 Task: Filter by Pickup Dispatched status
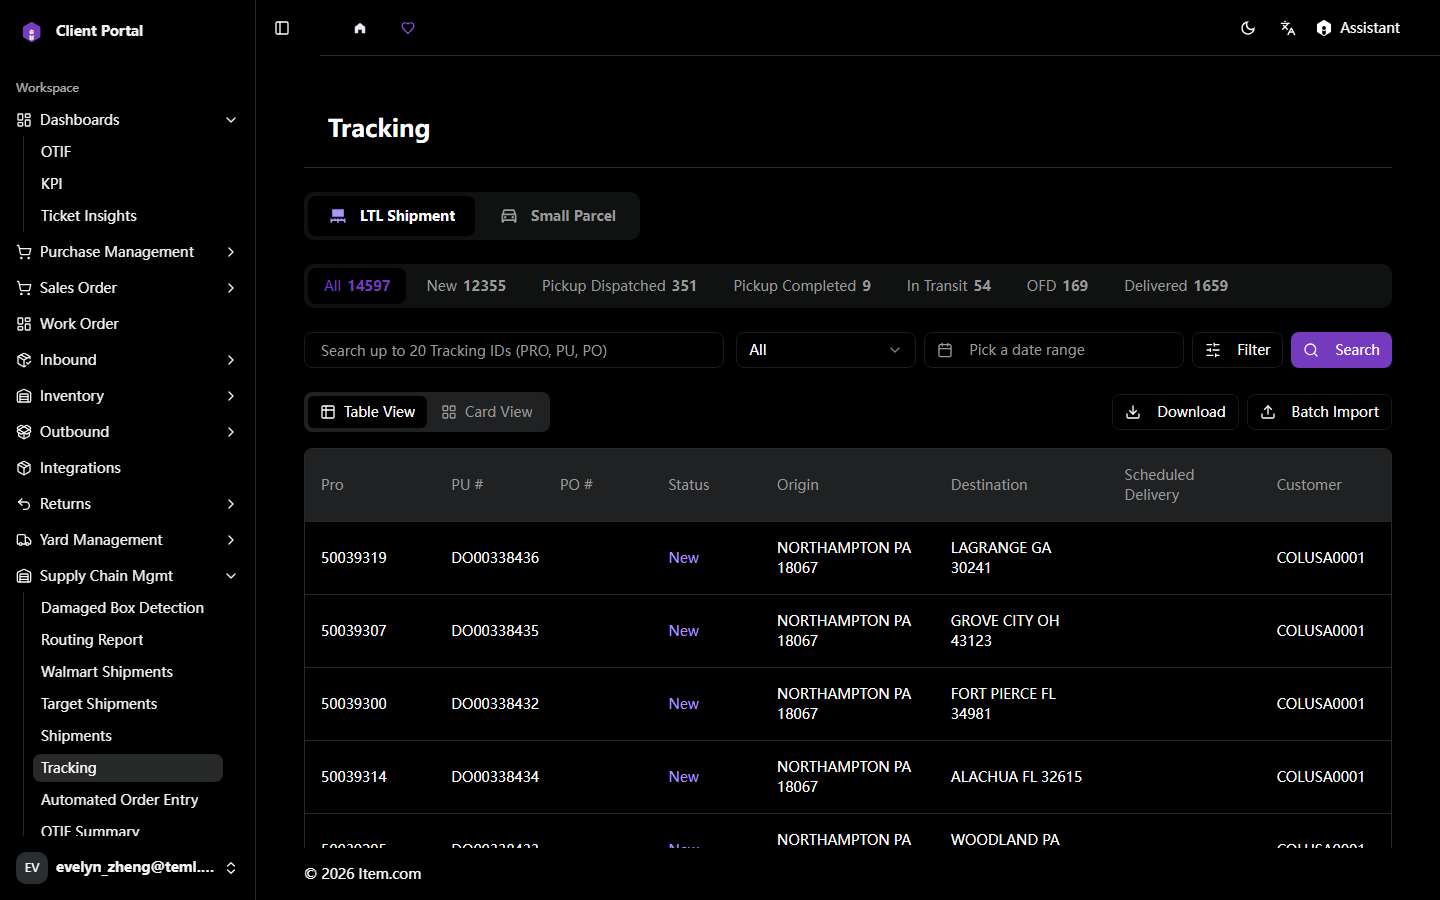click(619, 286)
